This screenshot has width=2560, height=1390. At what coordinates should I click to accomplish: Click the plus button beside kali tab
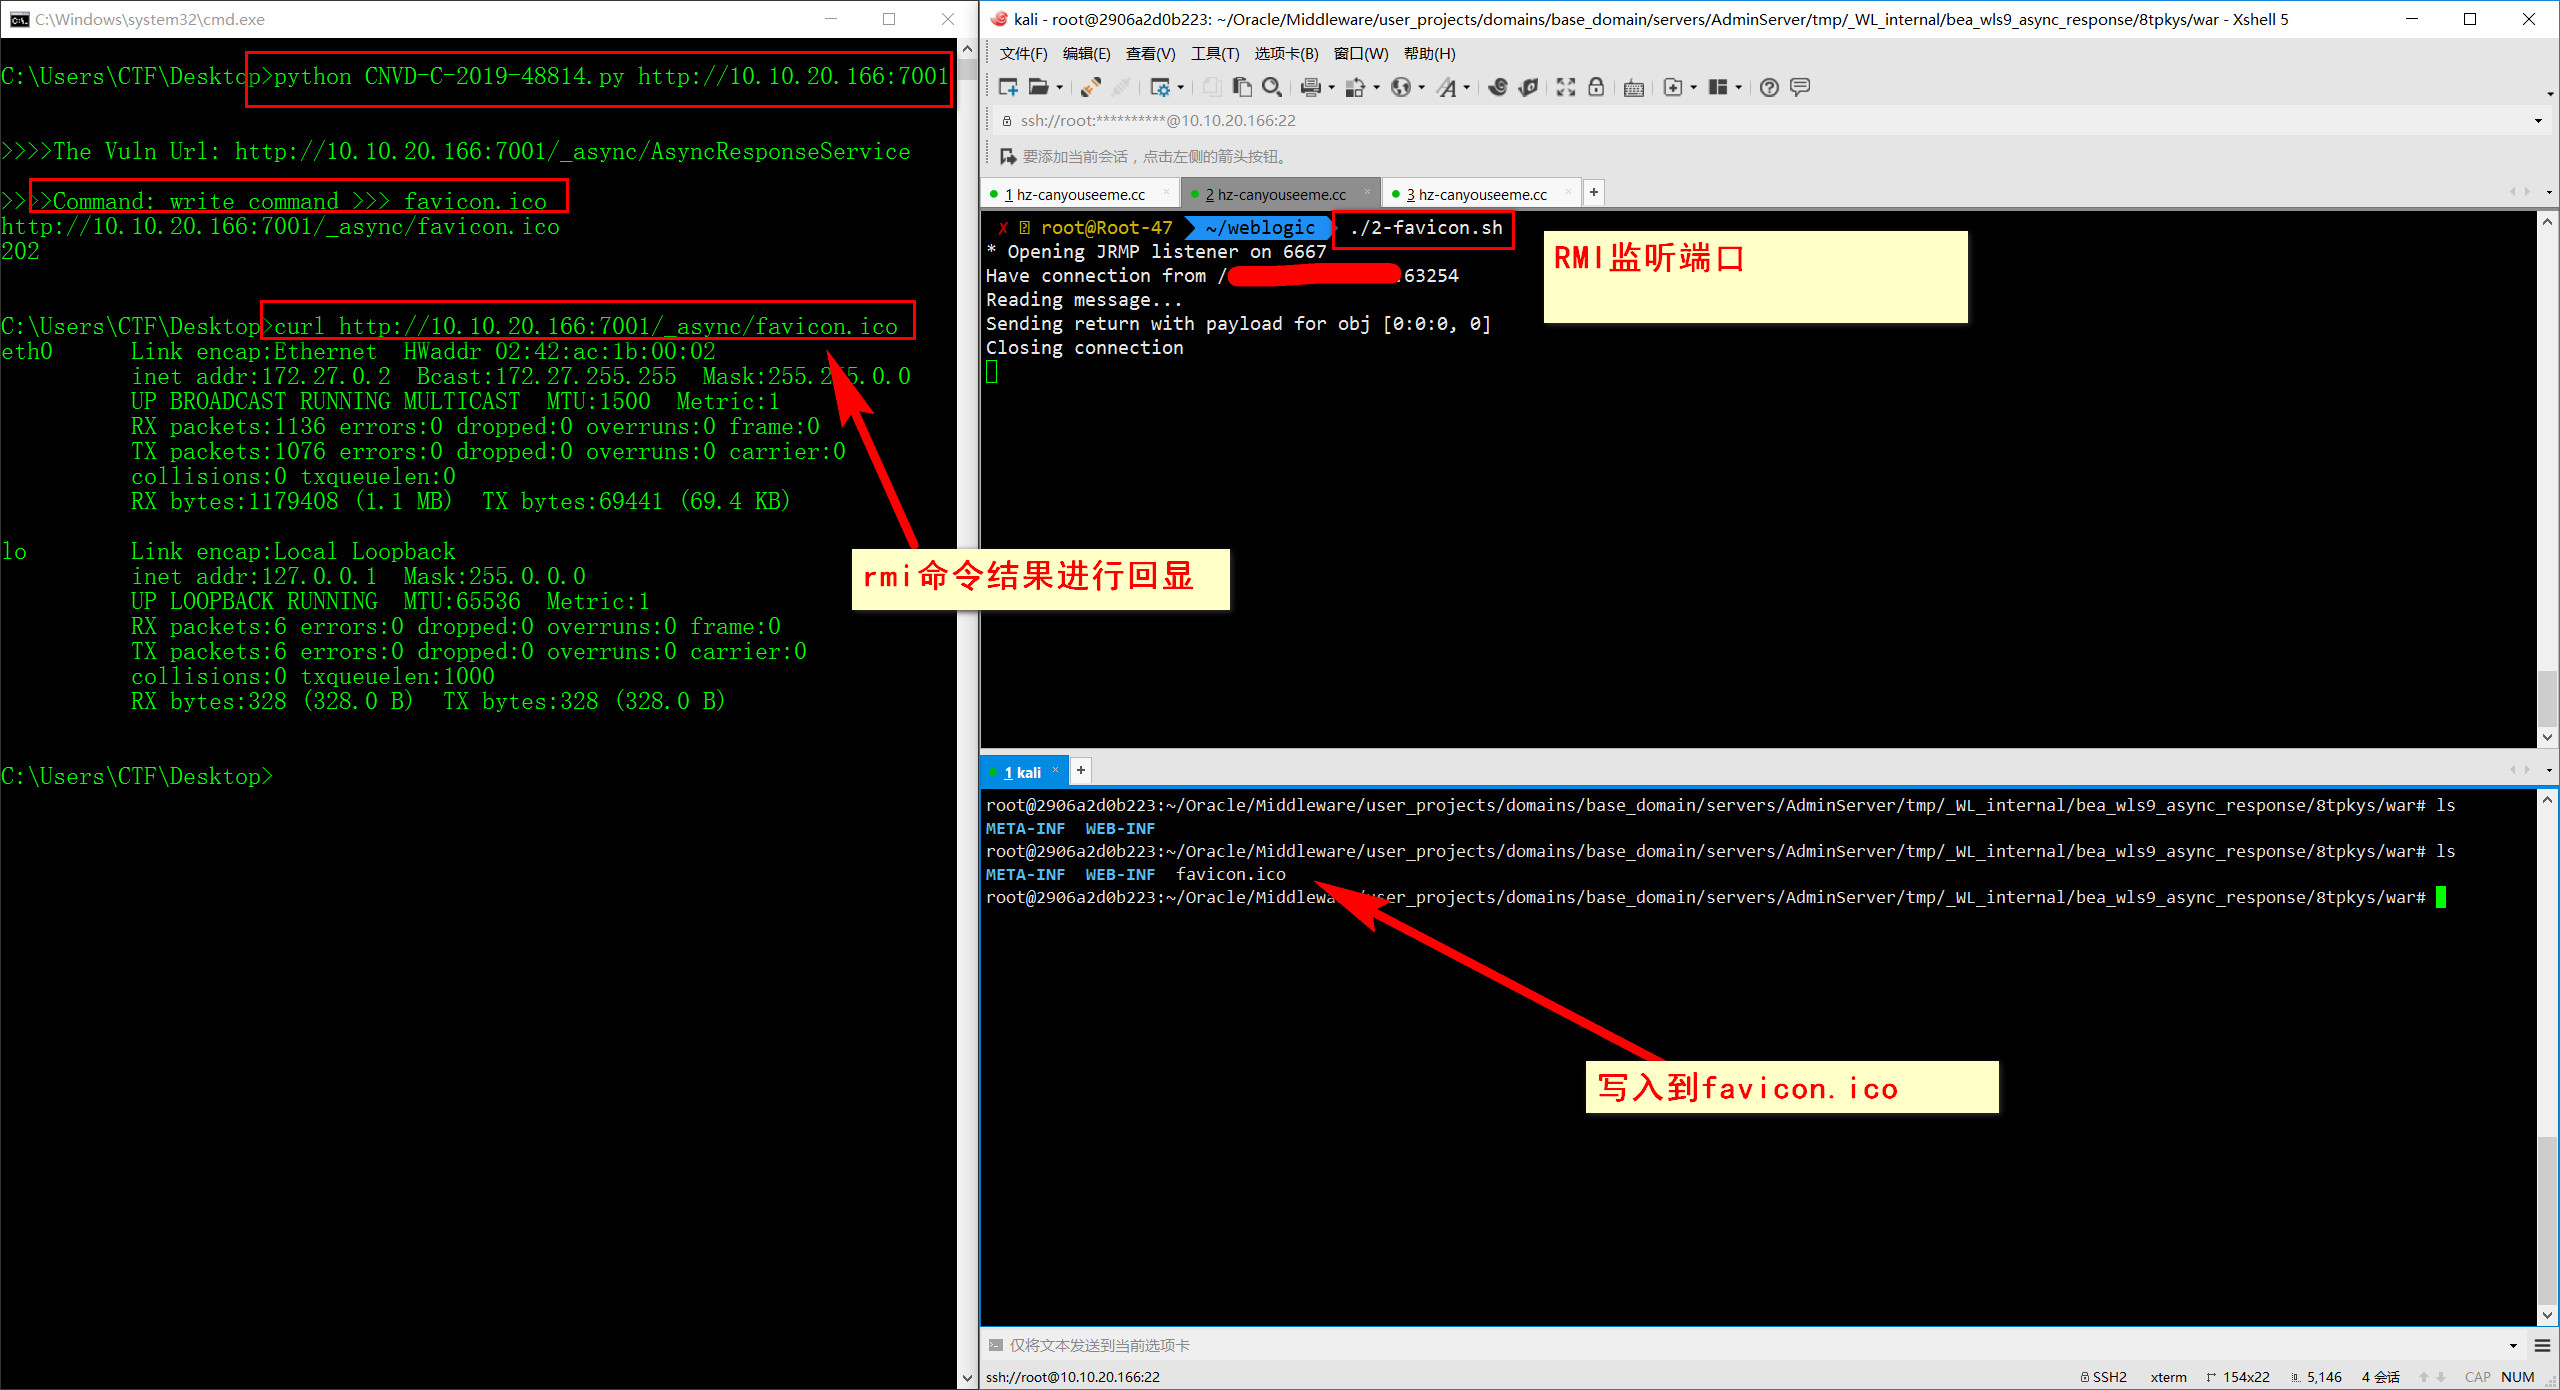(1081, 770)
